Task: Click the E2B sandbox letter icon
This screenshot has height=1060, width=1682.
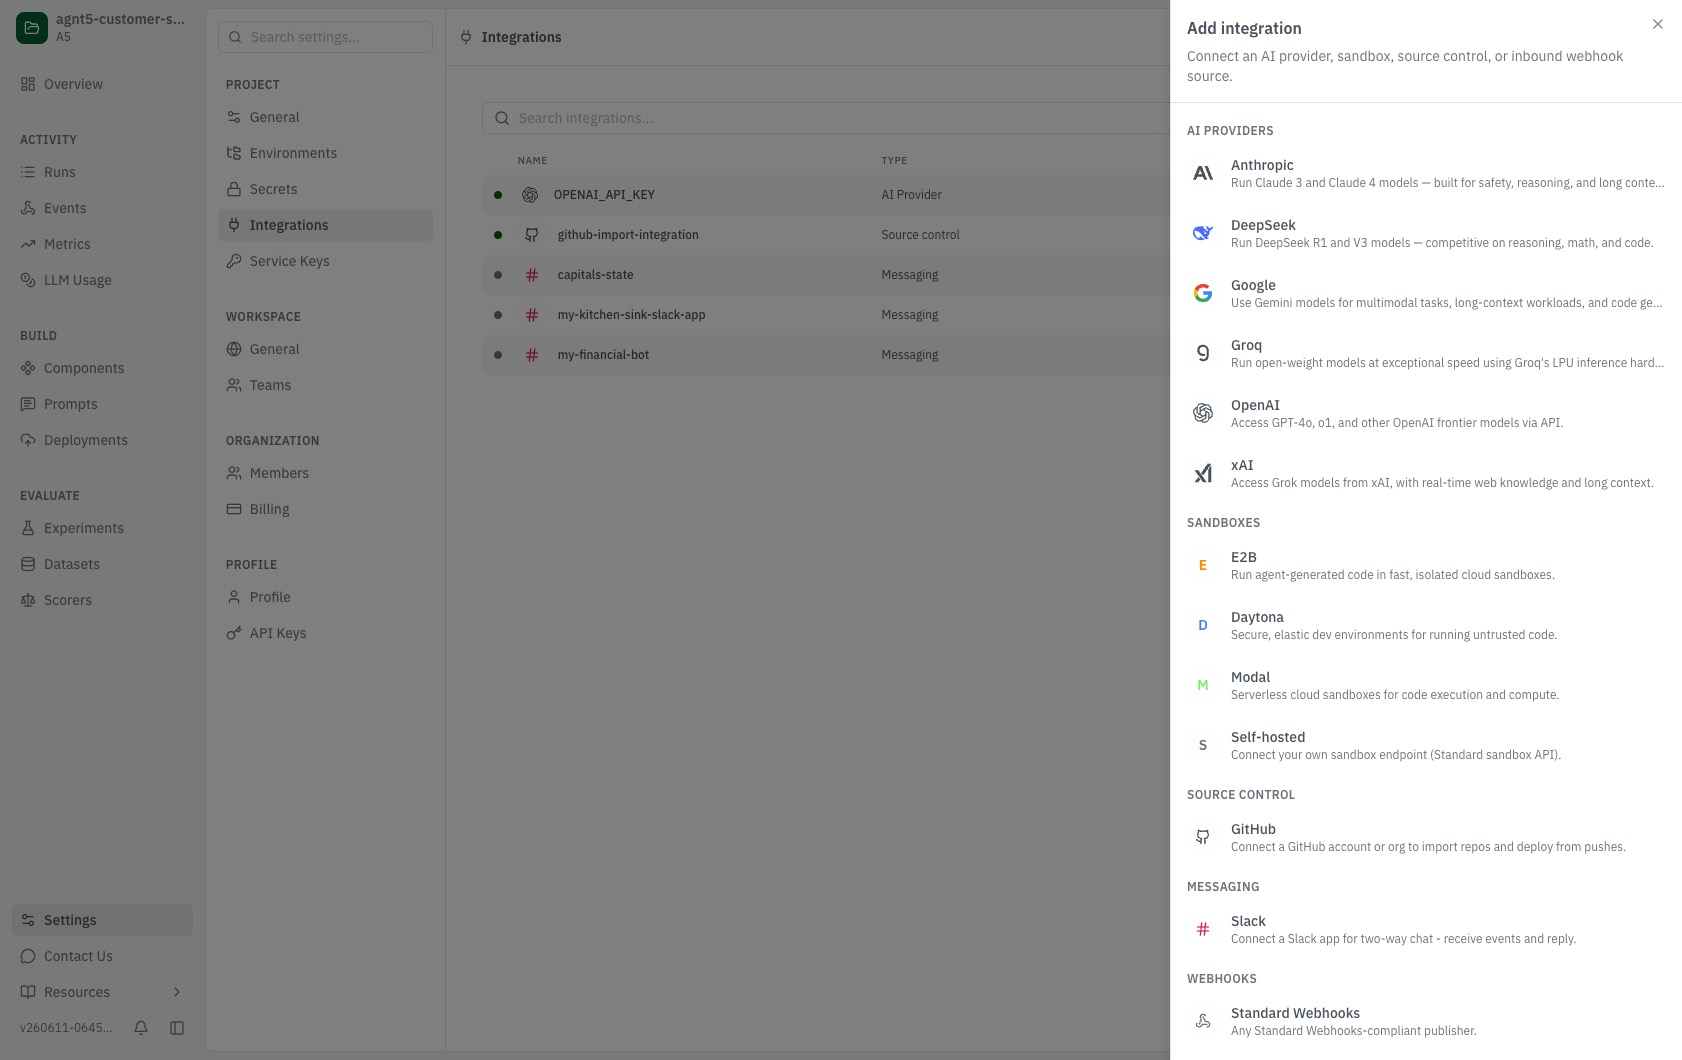Action: tap(1203, 565)
